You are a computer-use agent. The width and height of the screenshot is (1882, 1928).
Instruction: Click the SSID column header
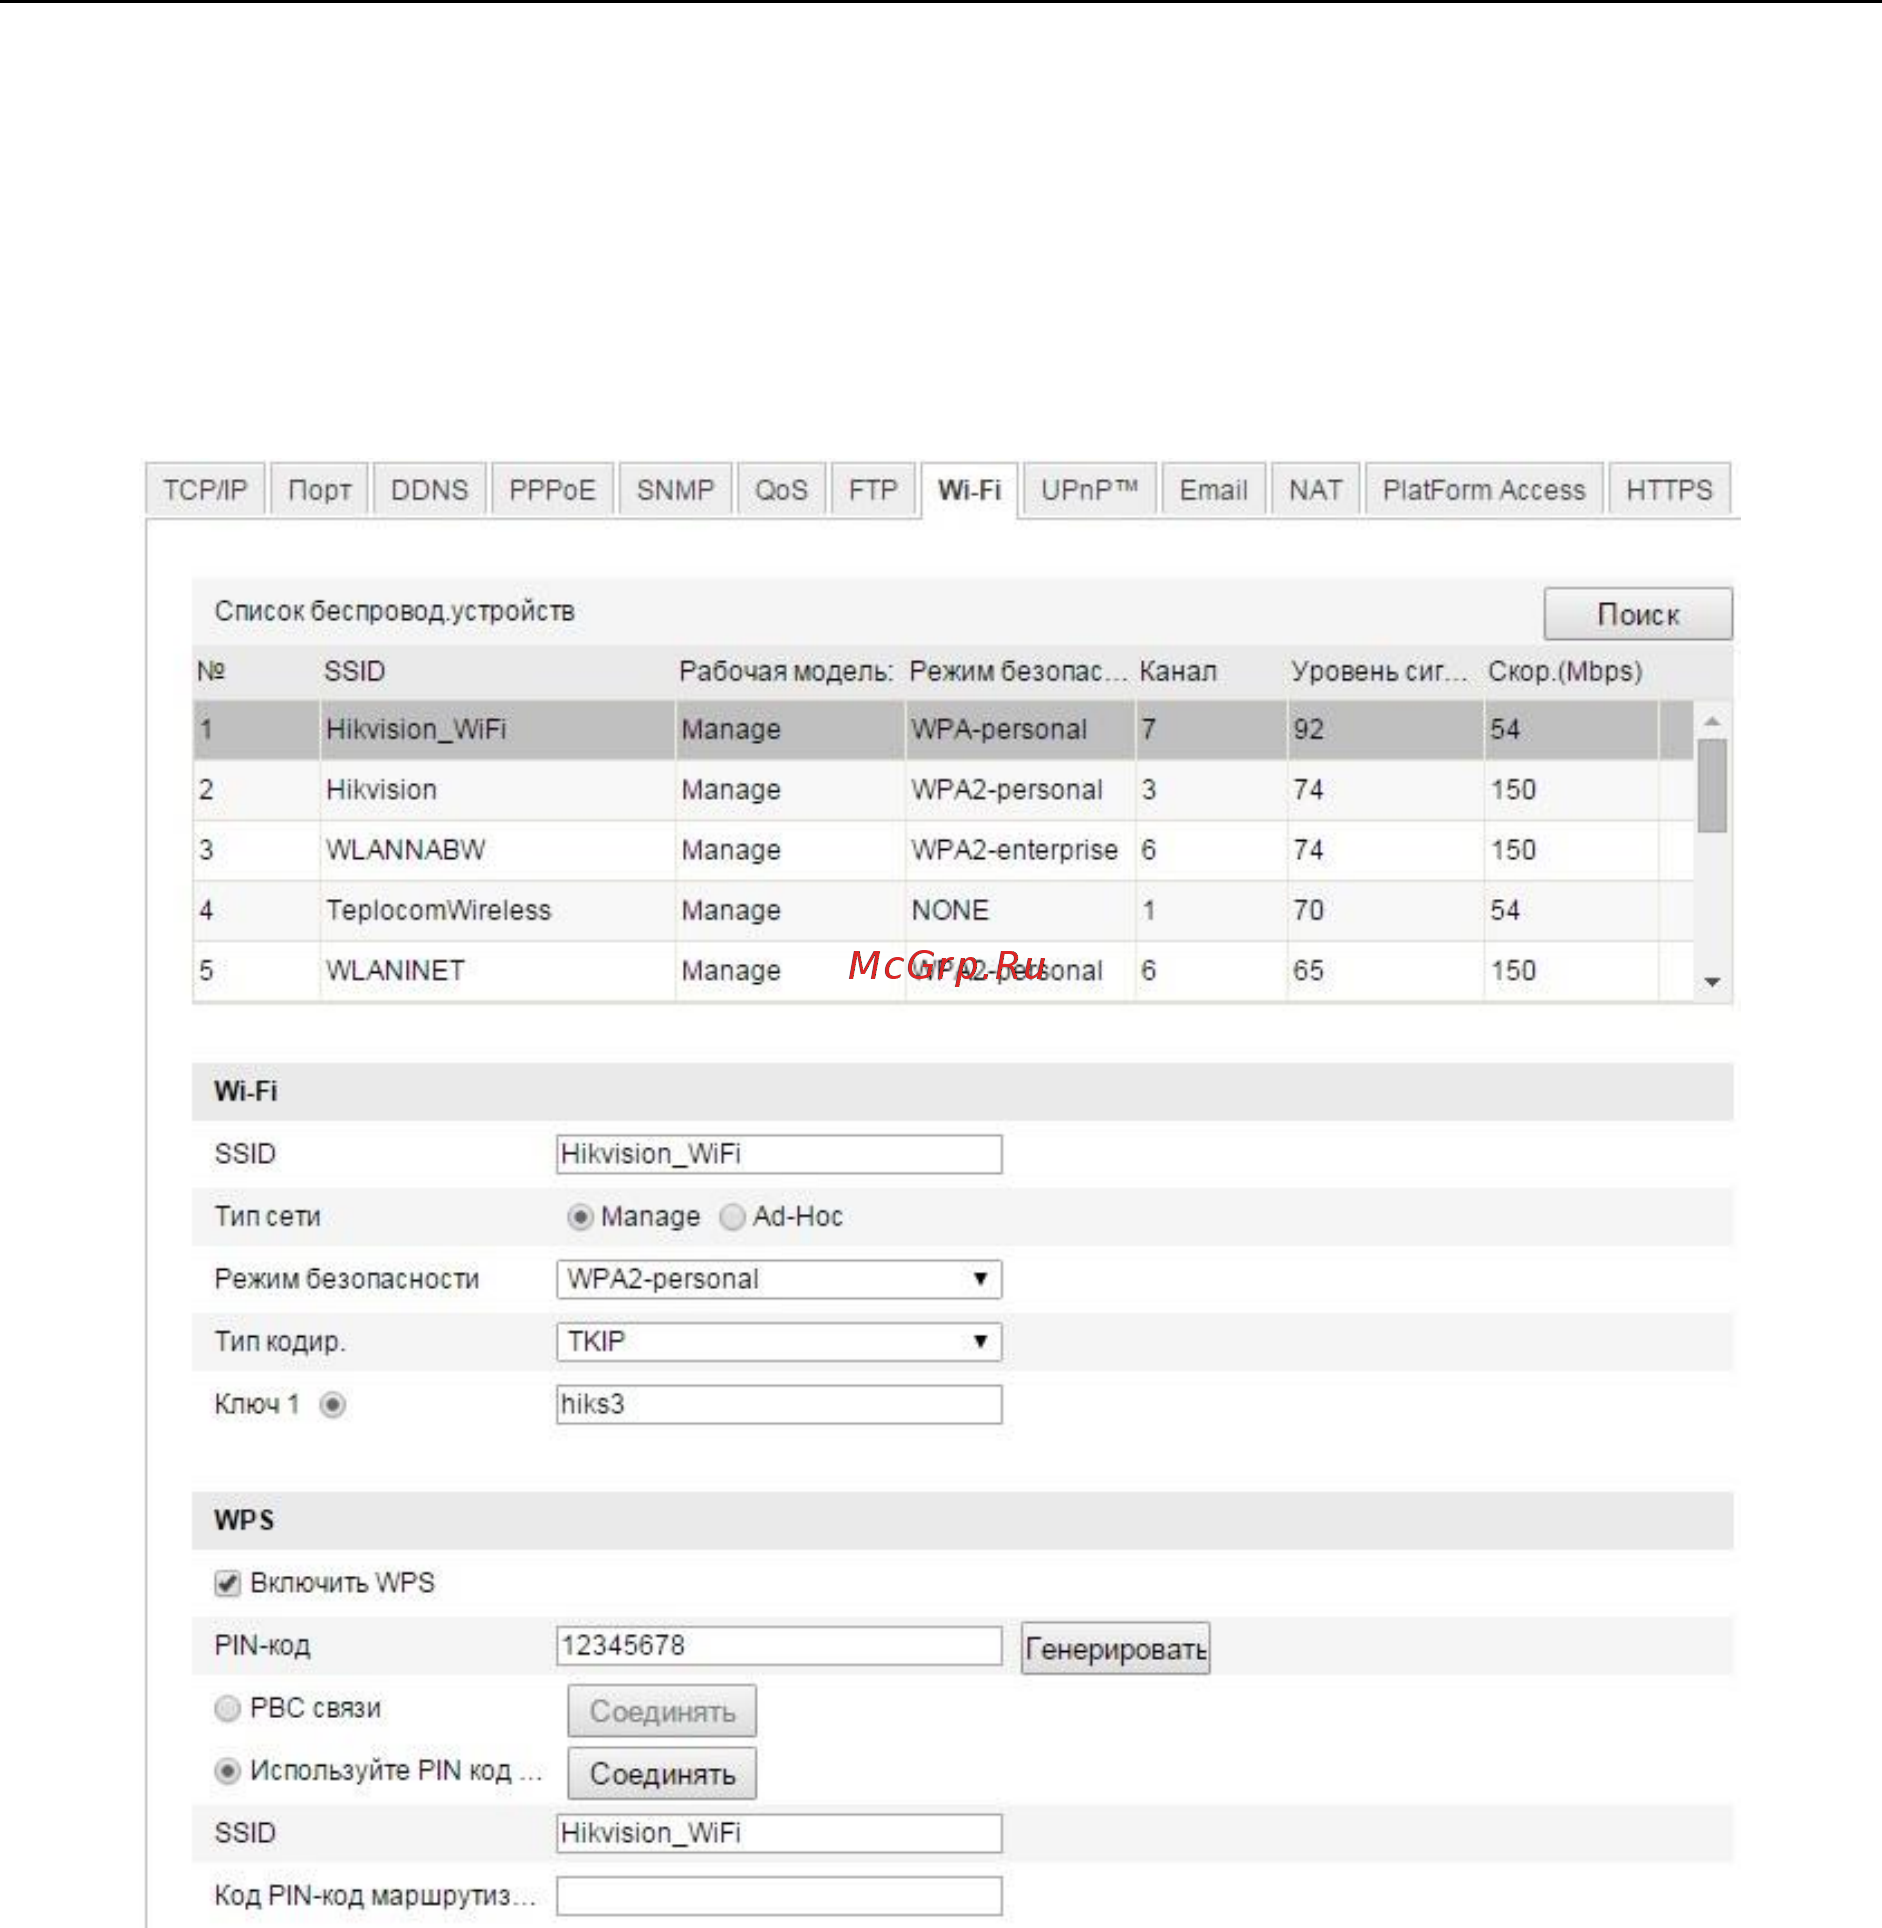click(x=354, y=671)
